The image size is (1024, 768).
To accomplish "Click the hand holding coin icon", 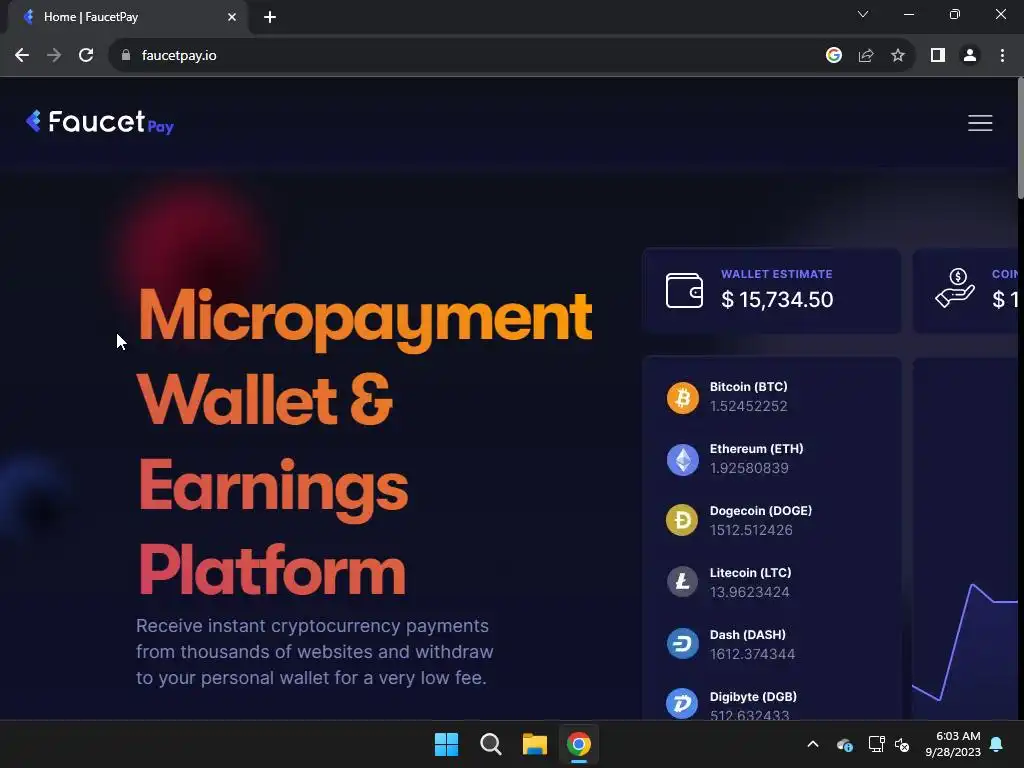I will (955, 287).
